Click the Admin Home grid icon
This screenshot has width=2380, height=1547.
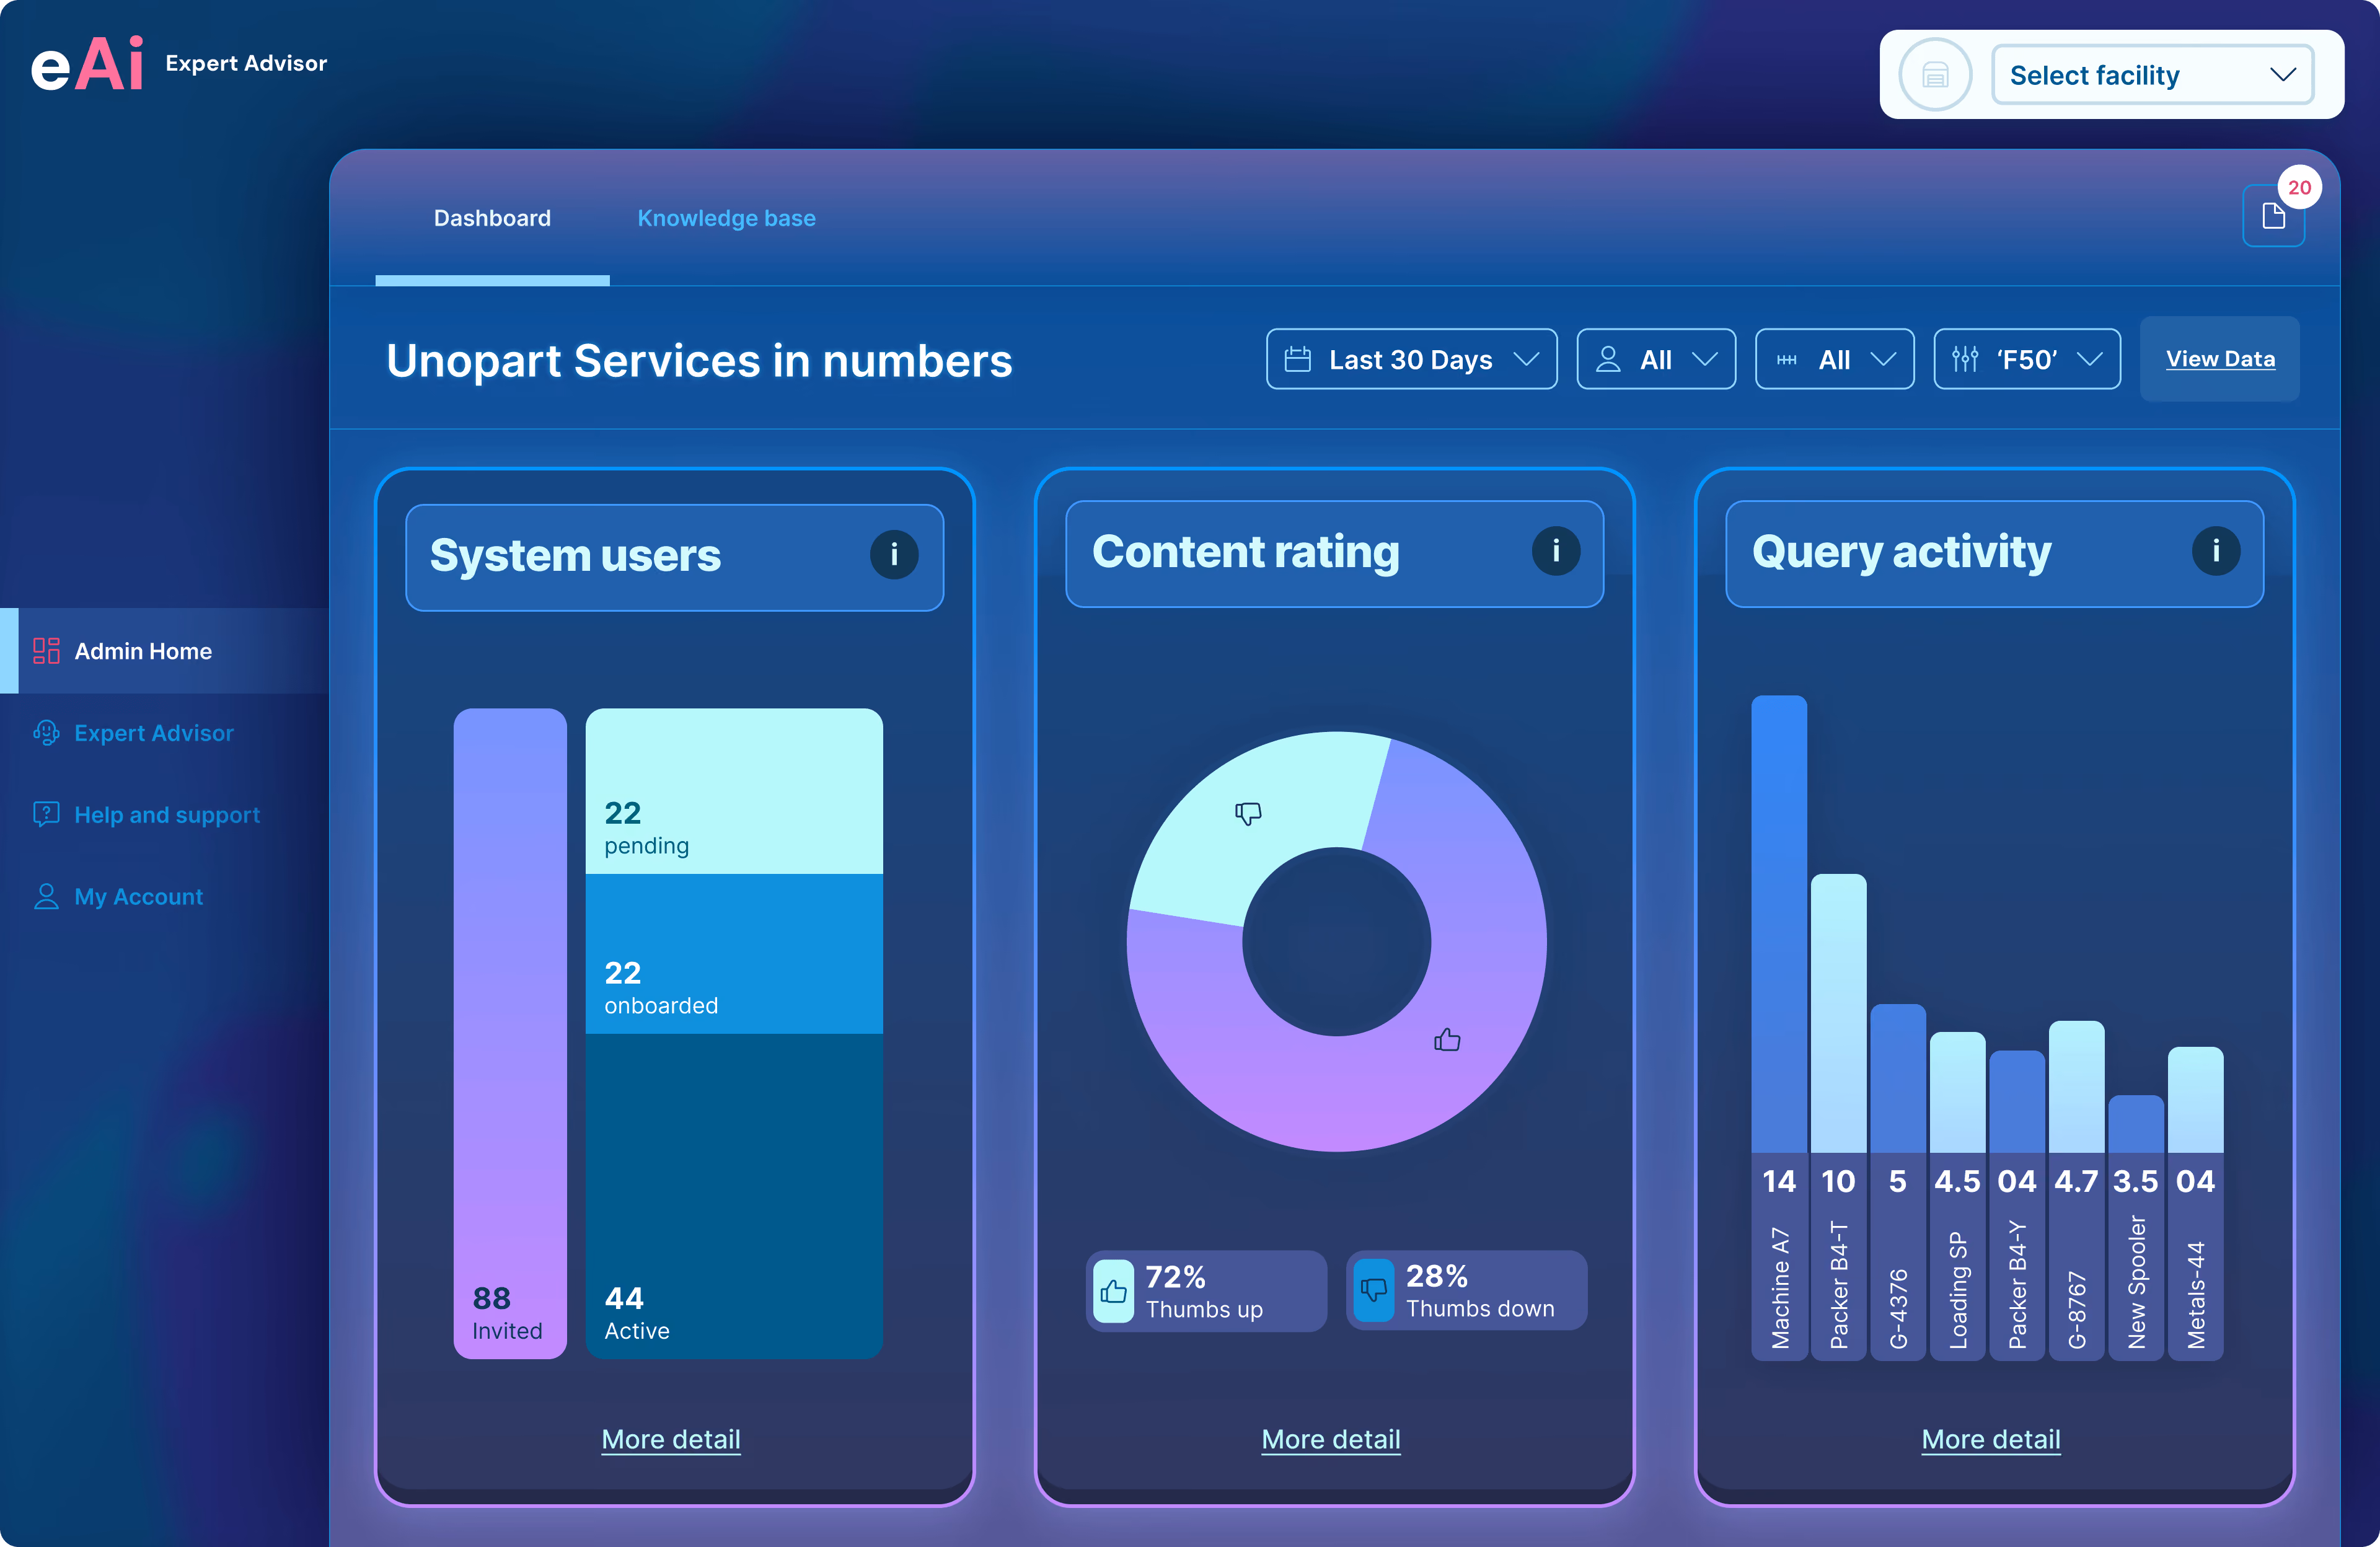(x=46, y=651)
